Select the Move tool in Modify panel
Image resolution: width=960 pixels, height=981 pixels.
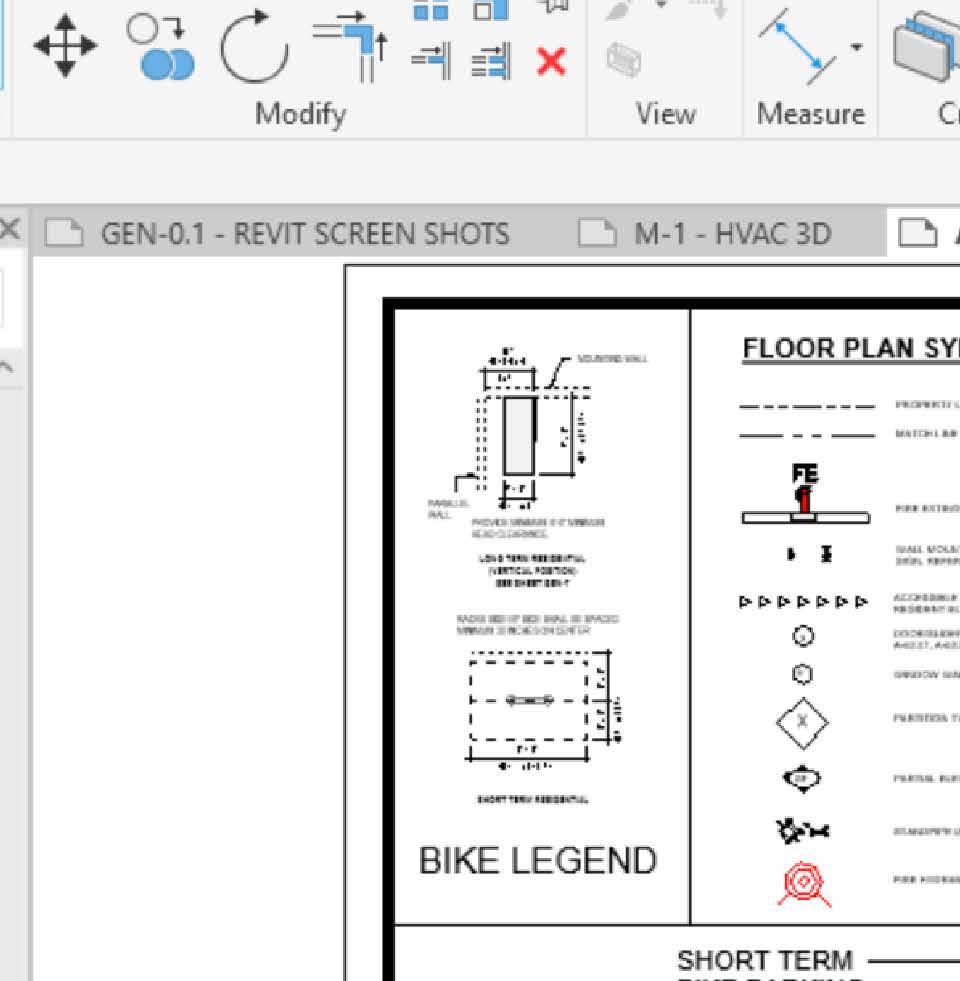point(65,46)
